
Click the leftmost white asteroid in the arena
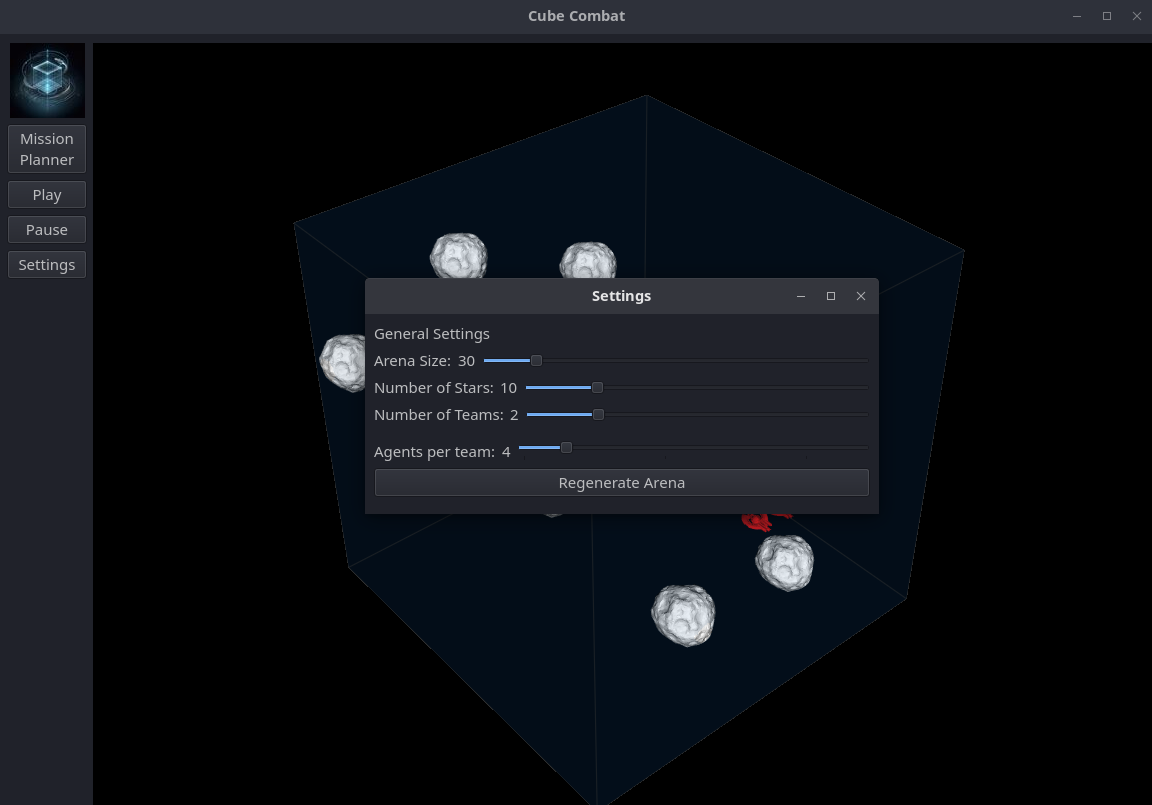(343, 362)
